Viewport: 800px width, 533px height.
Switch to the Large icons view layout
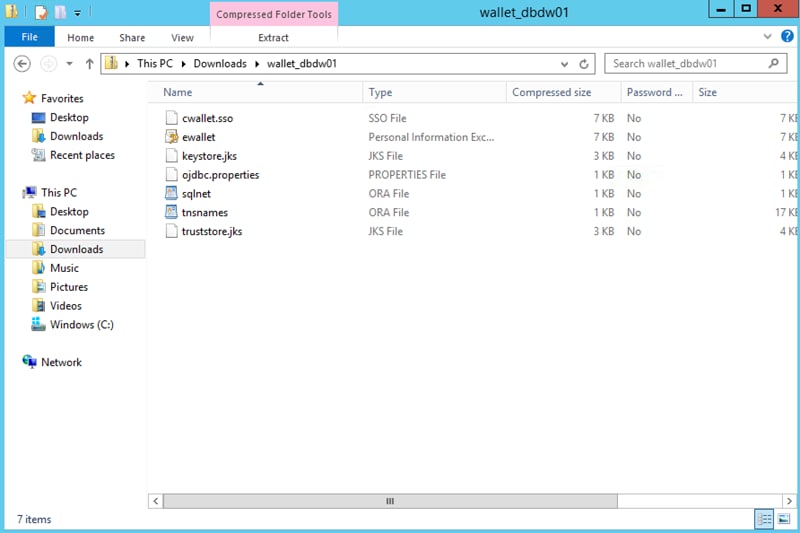coord(784,519)
